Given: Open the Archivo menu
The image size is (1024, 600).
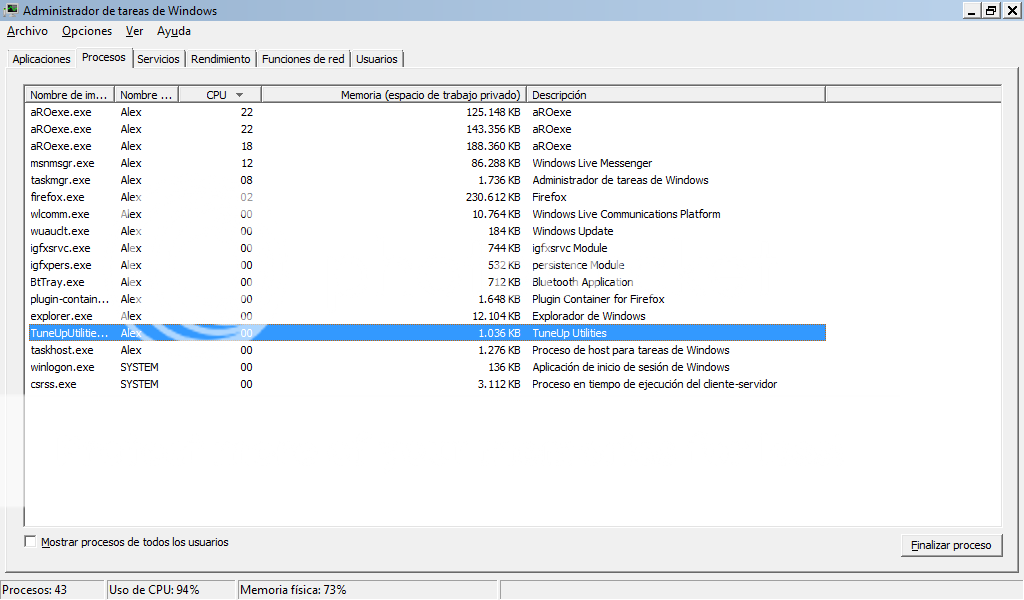Looking at the screenshot, I should point(27,31).
